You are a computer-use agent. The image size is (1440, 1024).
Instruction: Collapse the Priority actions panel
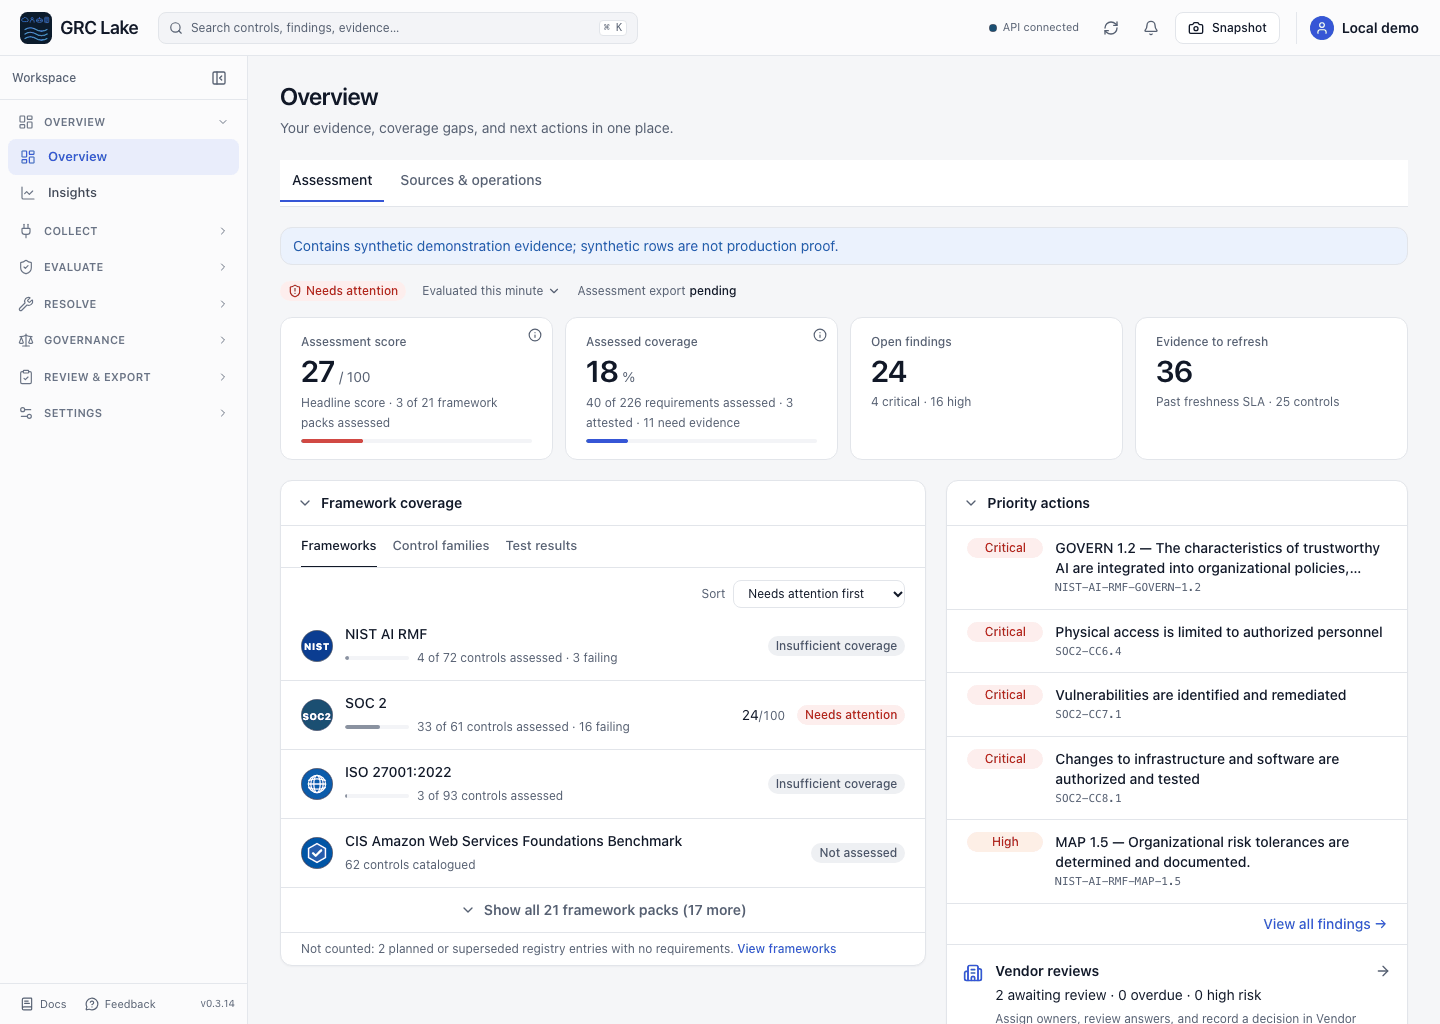971,503
